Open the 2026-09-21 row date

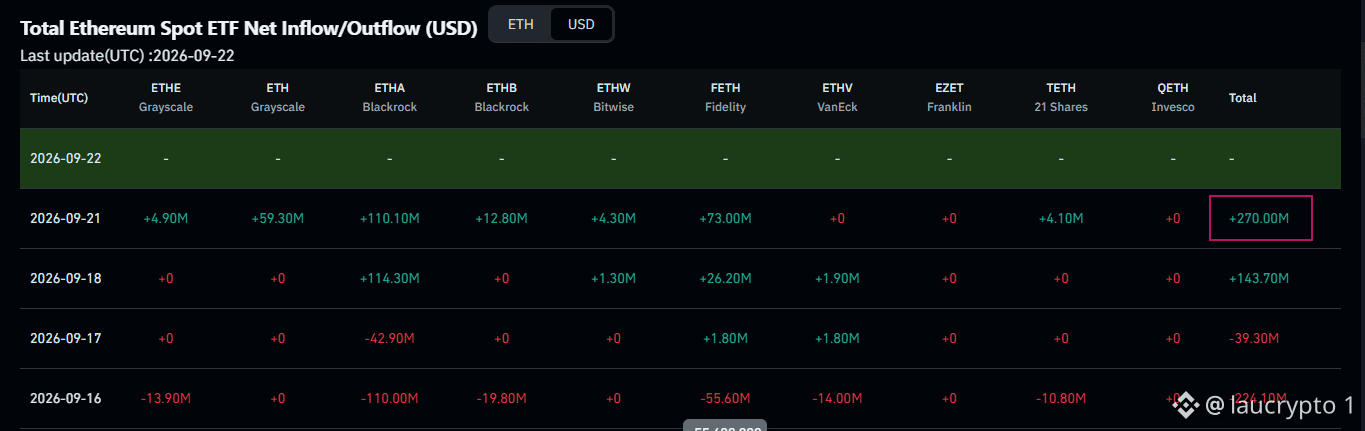(x=66, y=218)
